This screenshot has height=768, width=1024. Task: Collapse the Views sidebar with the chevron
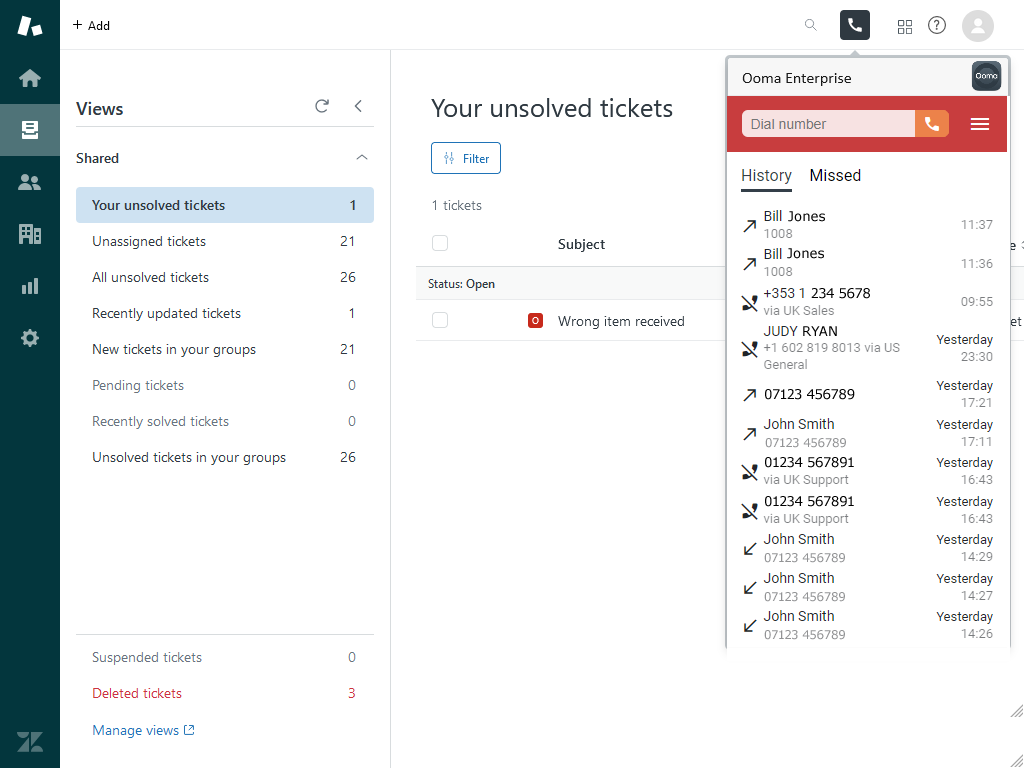[358, 105]
